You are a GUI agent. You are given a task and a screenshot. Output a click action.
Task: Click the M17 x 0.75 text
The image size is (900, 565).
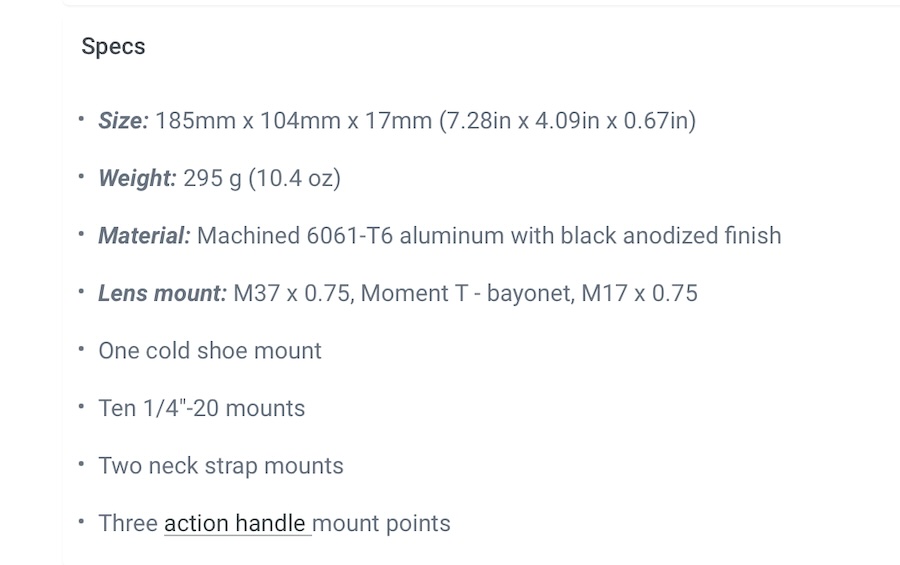pos(639,293)
